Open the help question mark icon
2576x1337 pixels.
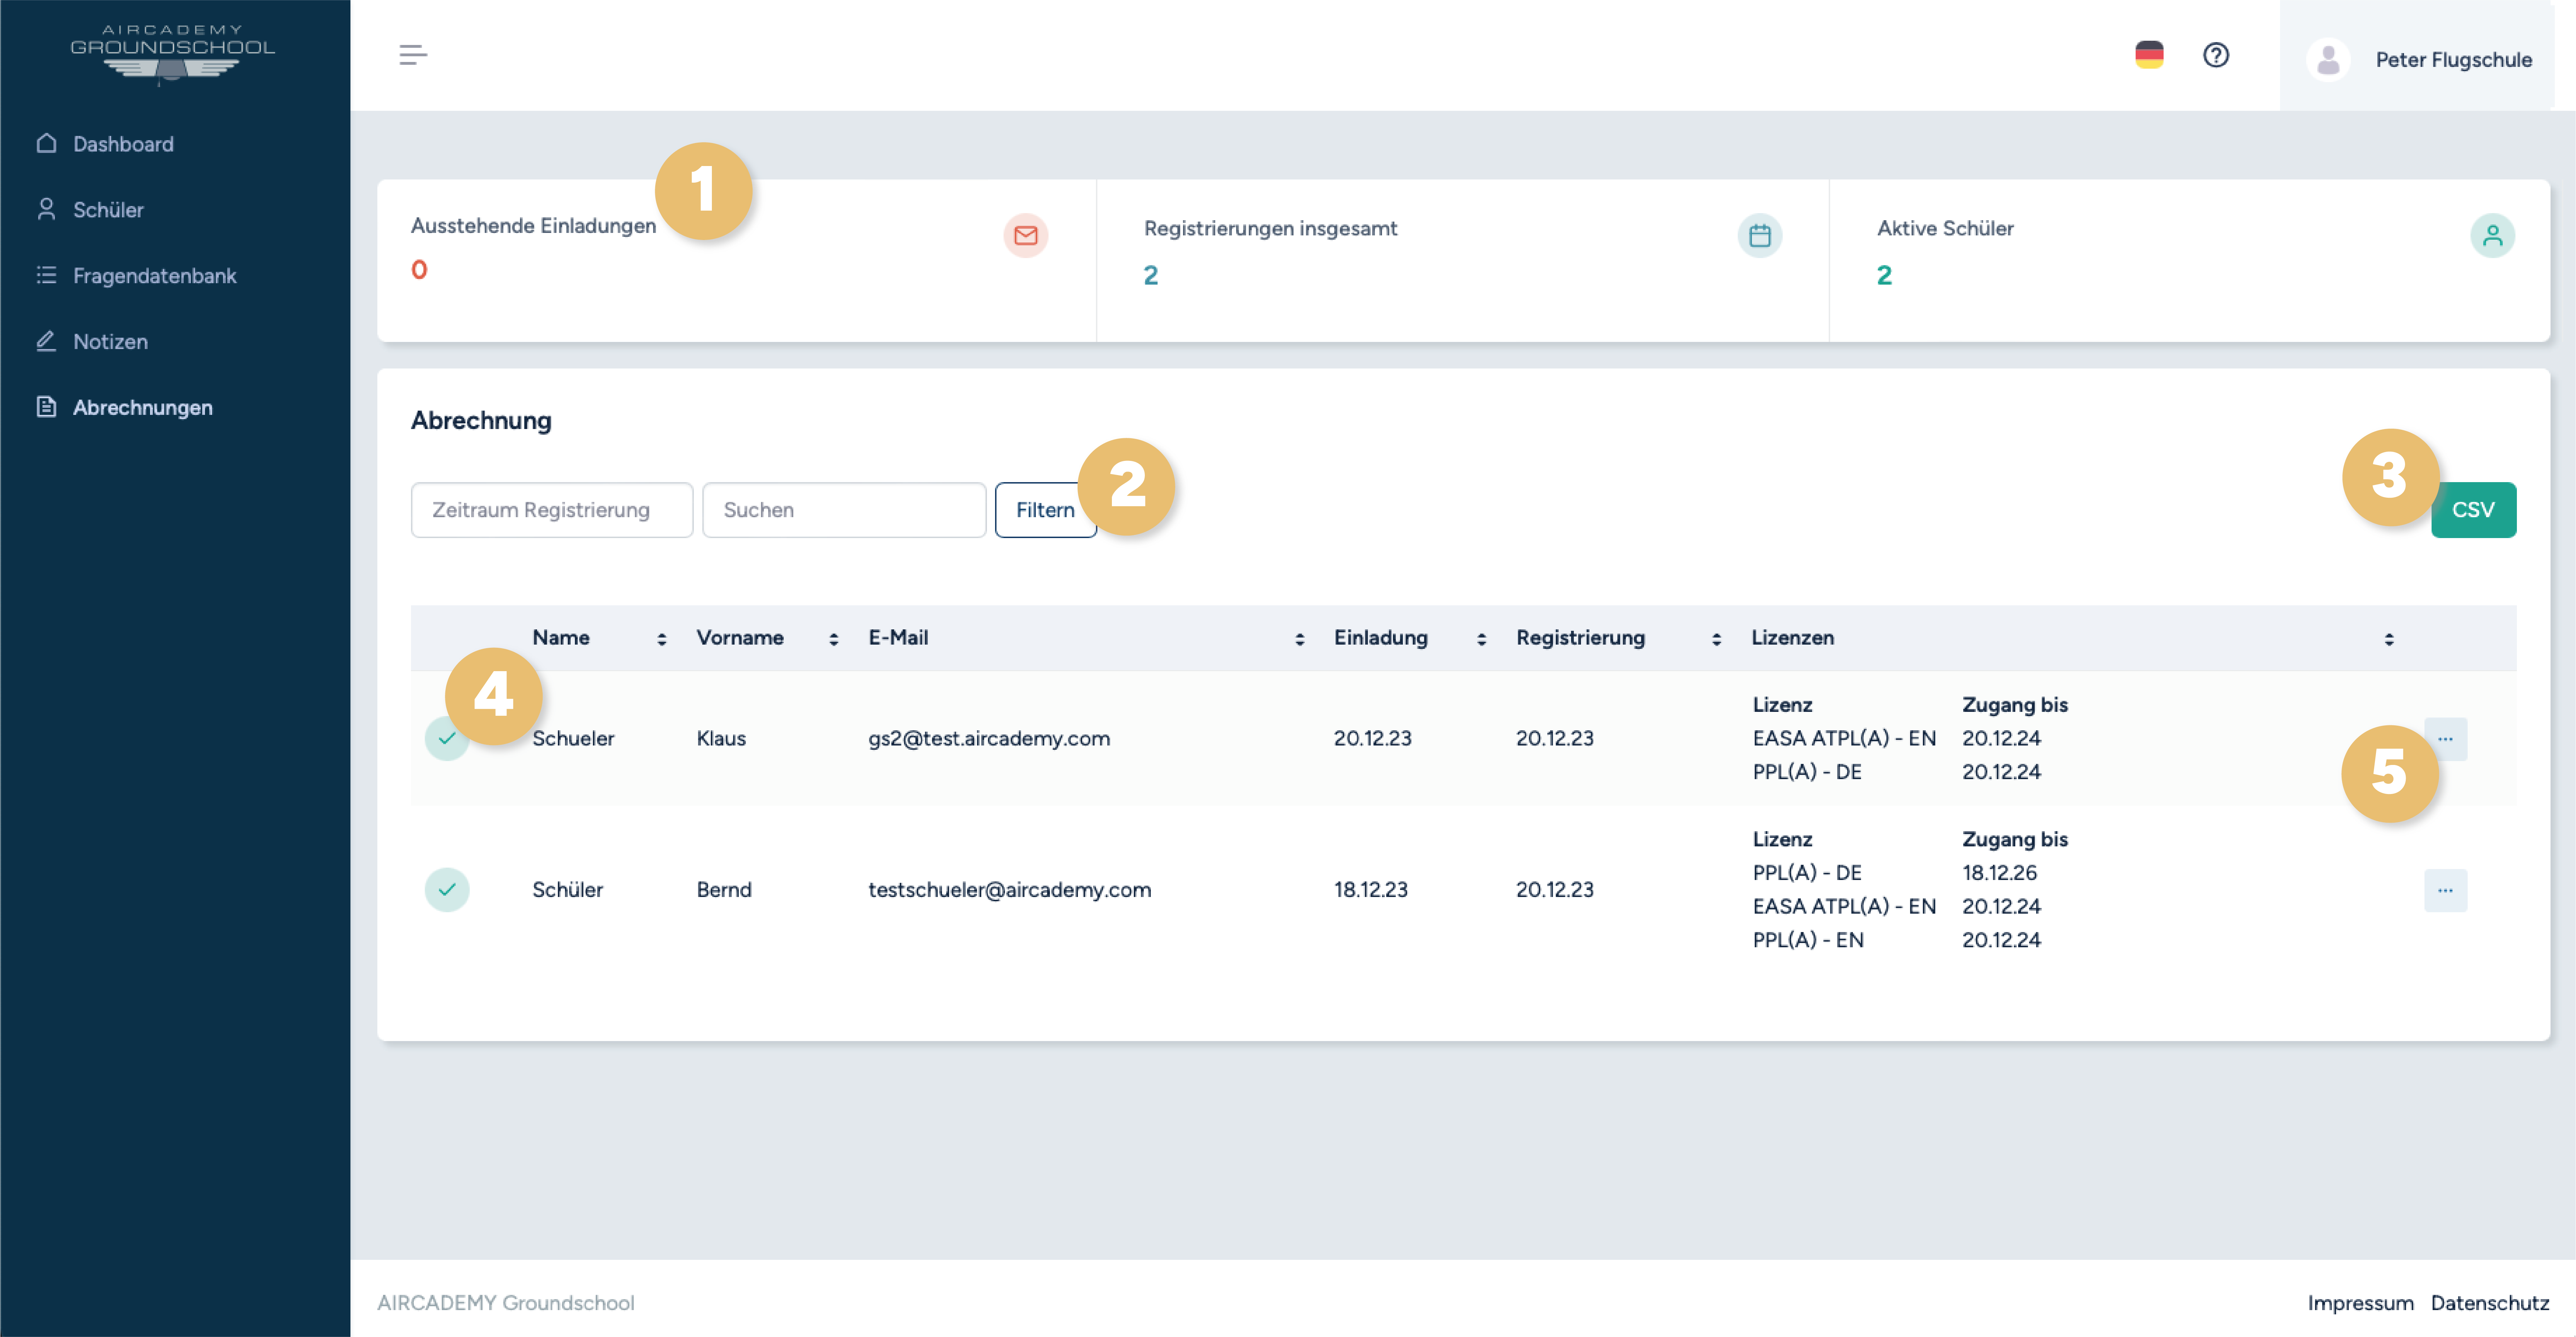pos(2216,55)
